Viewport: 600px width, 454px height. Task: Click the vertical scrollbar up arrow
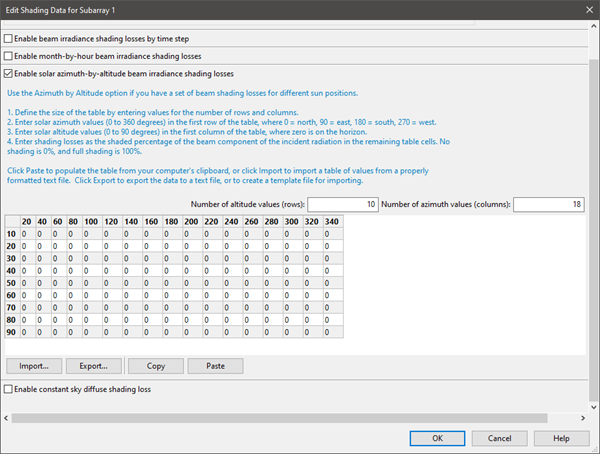click(x=593, y=26)
